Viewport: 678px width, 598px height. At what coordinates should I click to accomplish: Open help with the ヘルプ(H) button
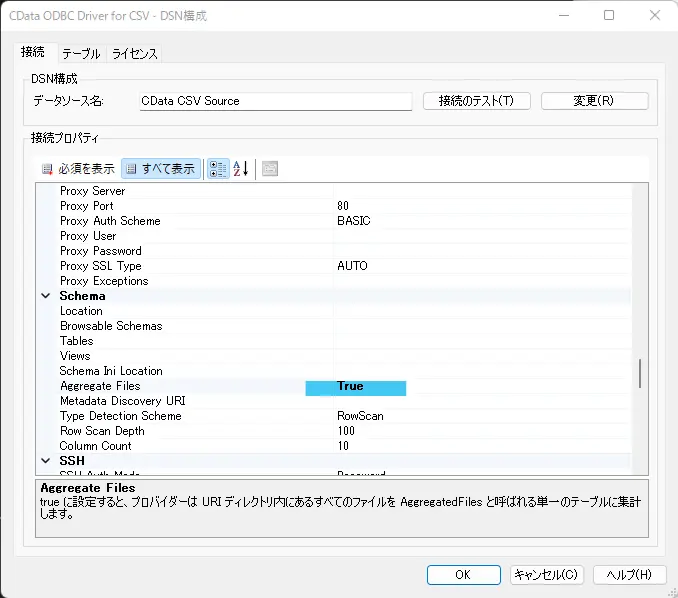click(x=629, y=575)
